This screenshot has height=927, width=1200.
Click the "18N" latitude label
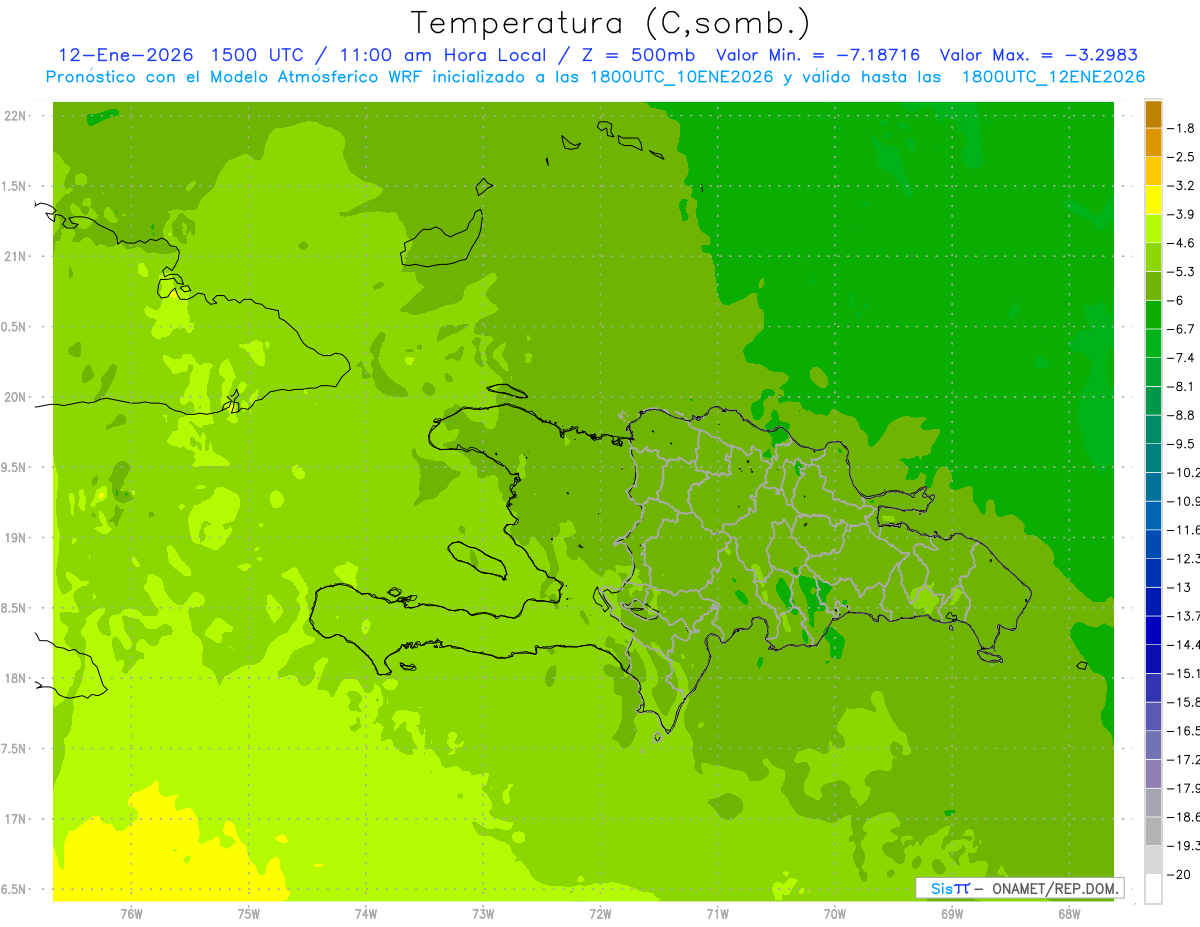(x=15, y=679)
